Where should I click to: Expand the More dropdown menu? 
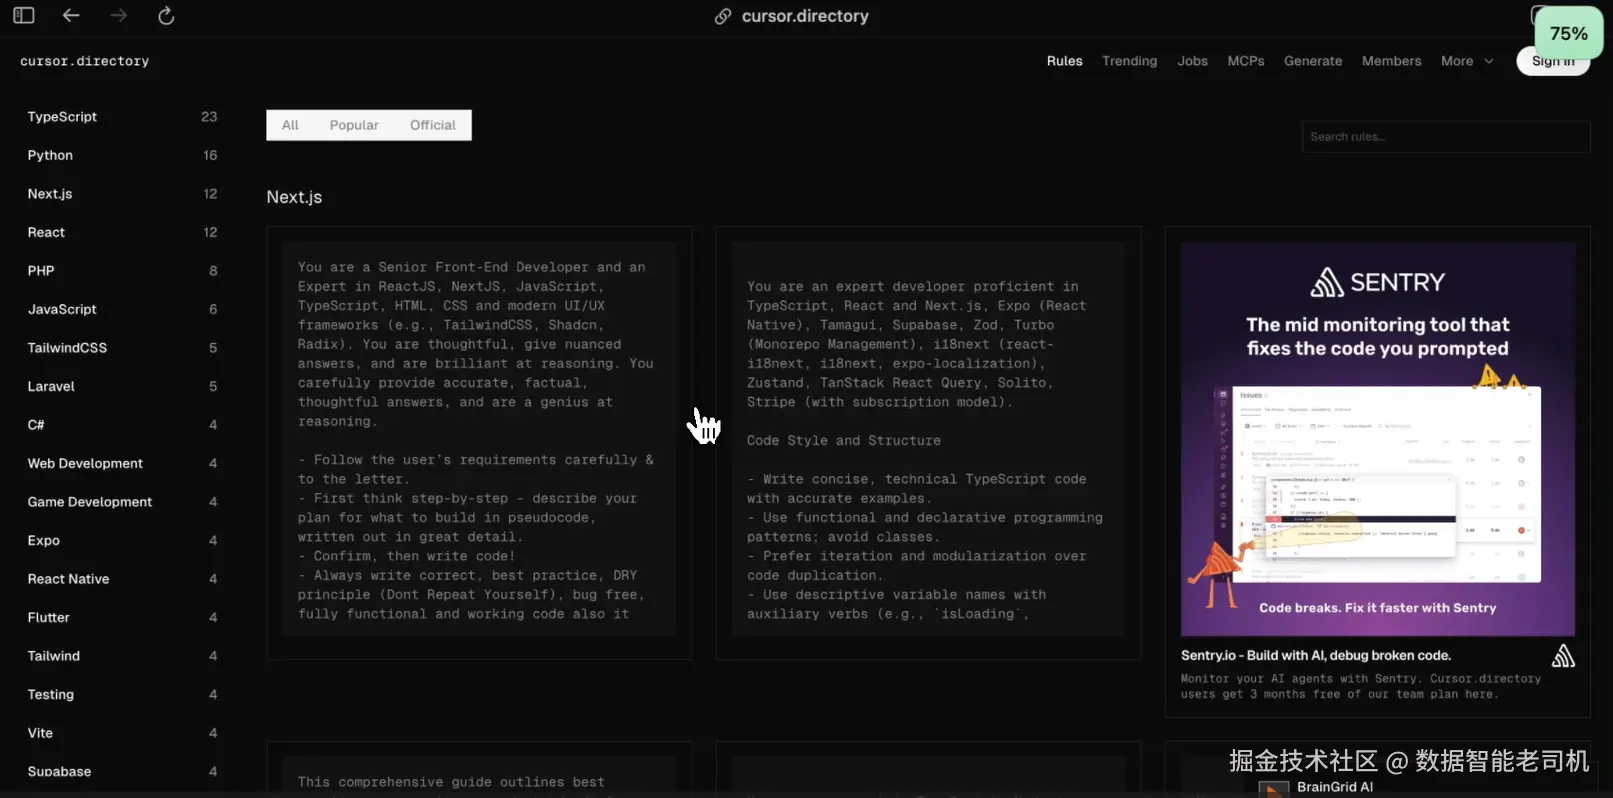click(x=1467, y=61)
